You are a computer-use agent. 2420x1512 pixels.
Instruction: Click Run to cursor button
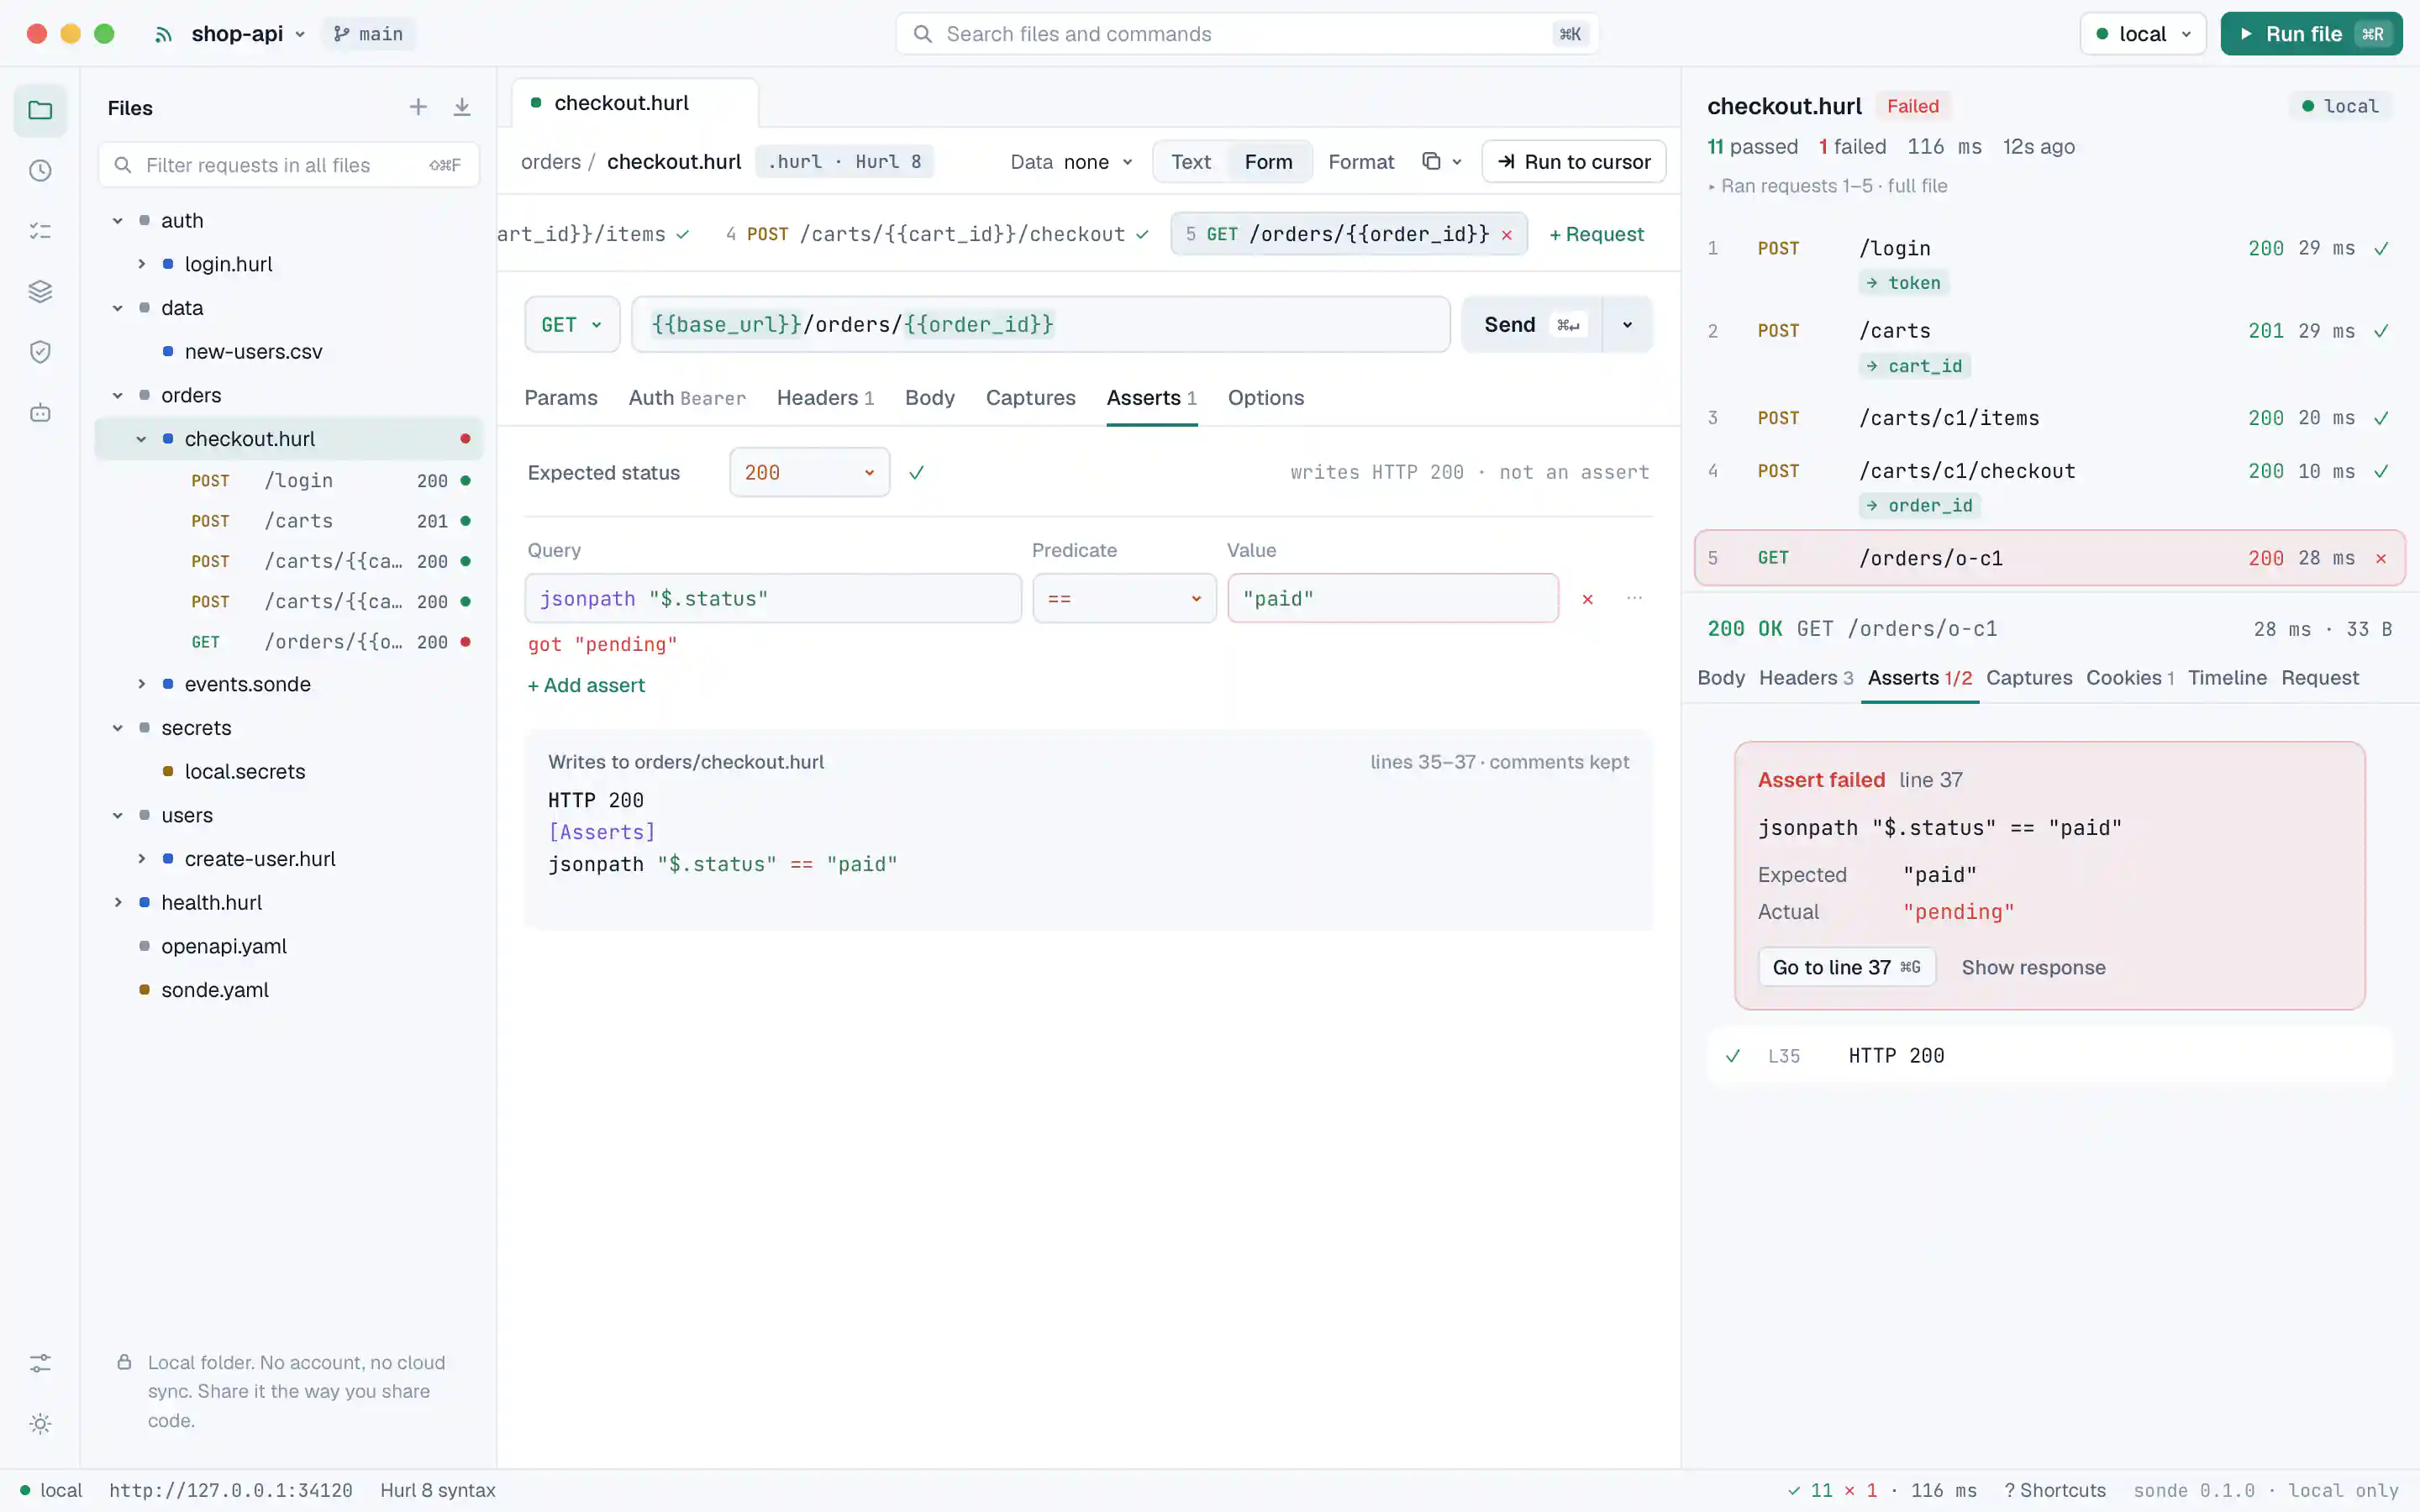[x=1573, y=162]
